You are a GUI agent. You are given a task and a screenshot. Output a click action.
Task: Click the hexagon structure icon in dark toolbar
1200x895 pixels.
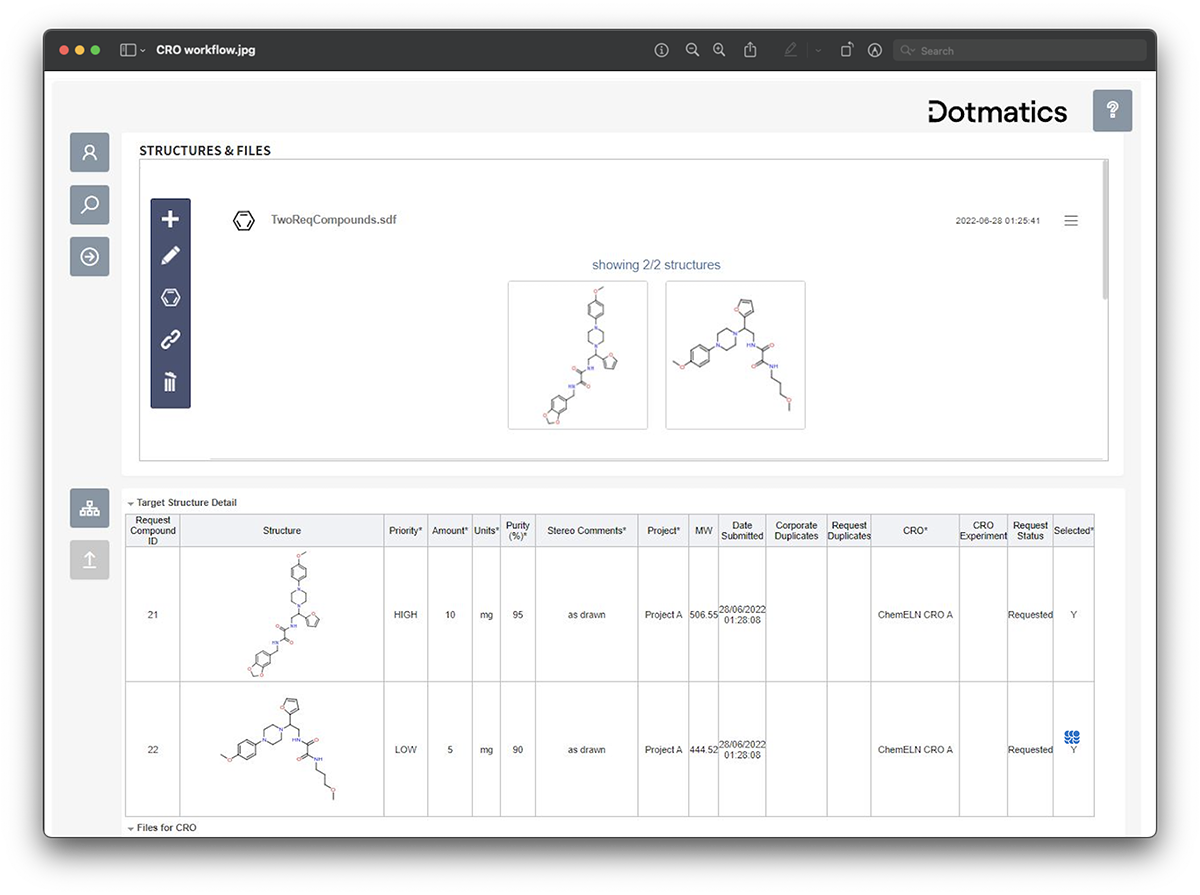[170, 298]
